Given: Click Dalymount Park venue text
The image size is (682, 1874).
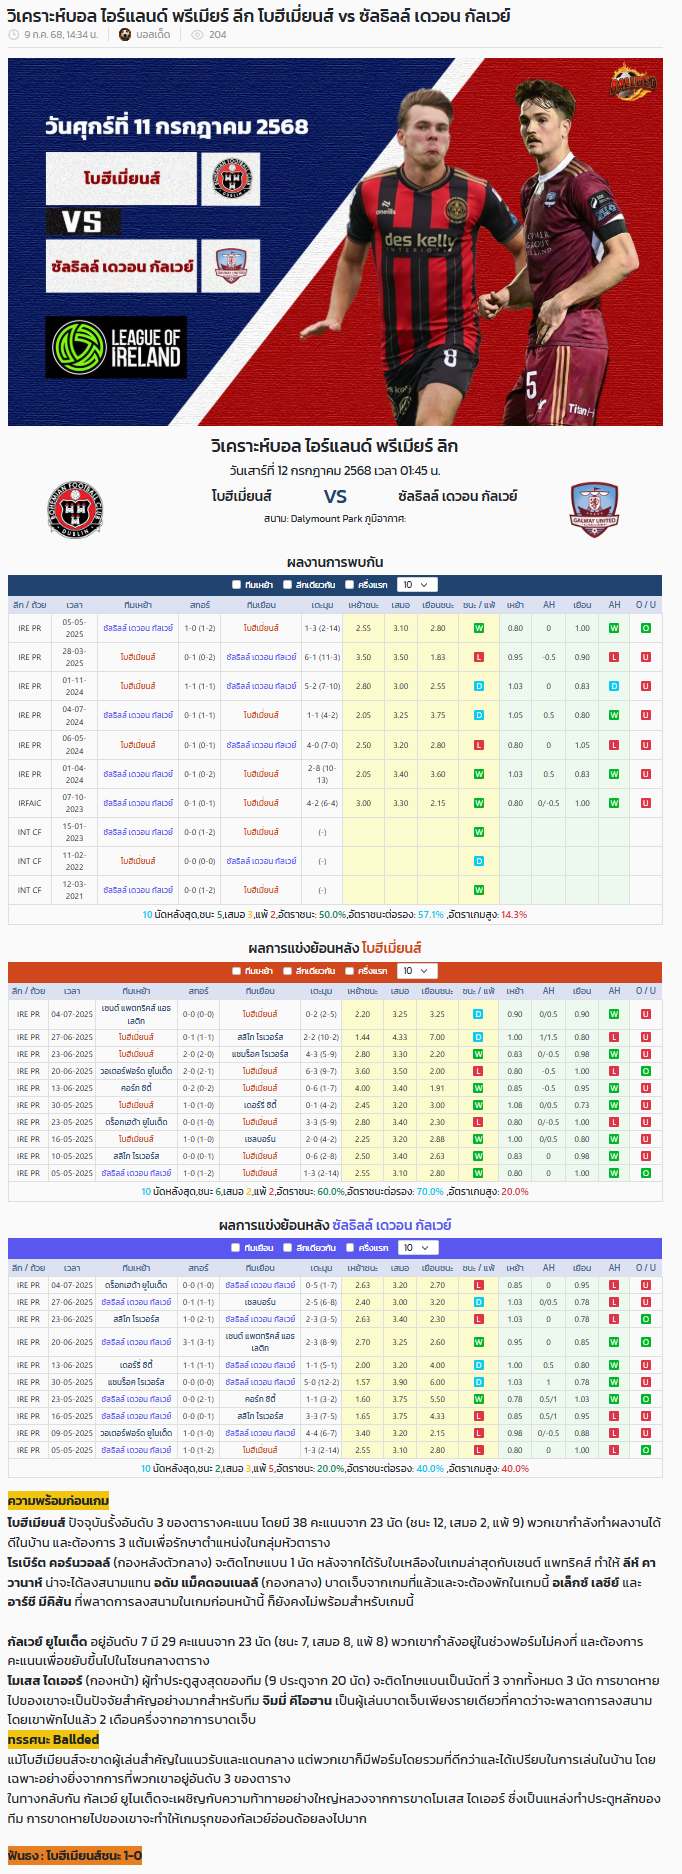Looking at the screenshot, I should (327, 519).
